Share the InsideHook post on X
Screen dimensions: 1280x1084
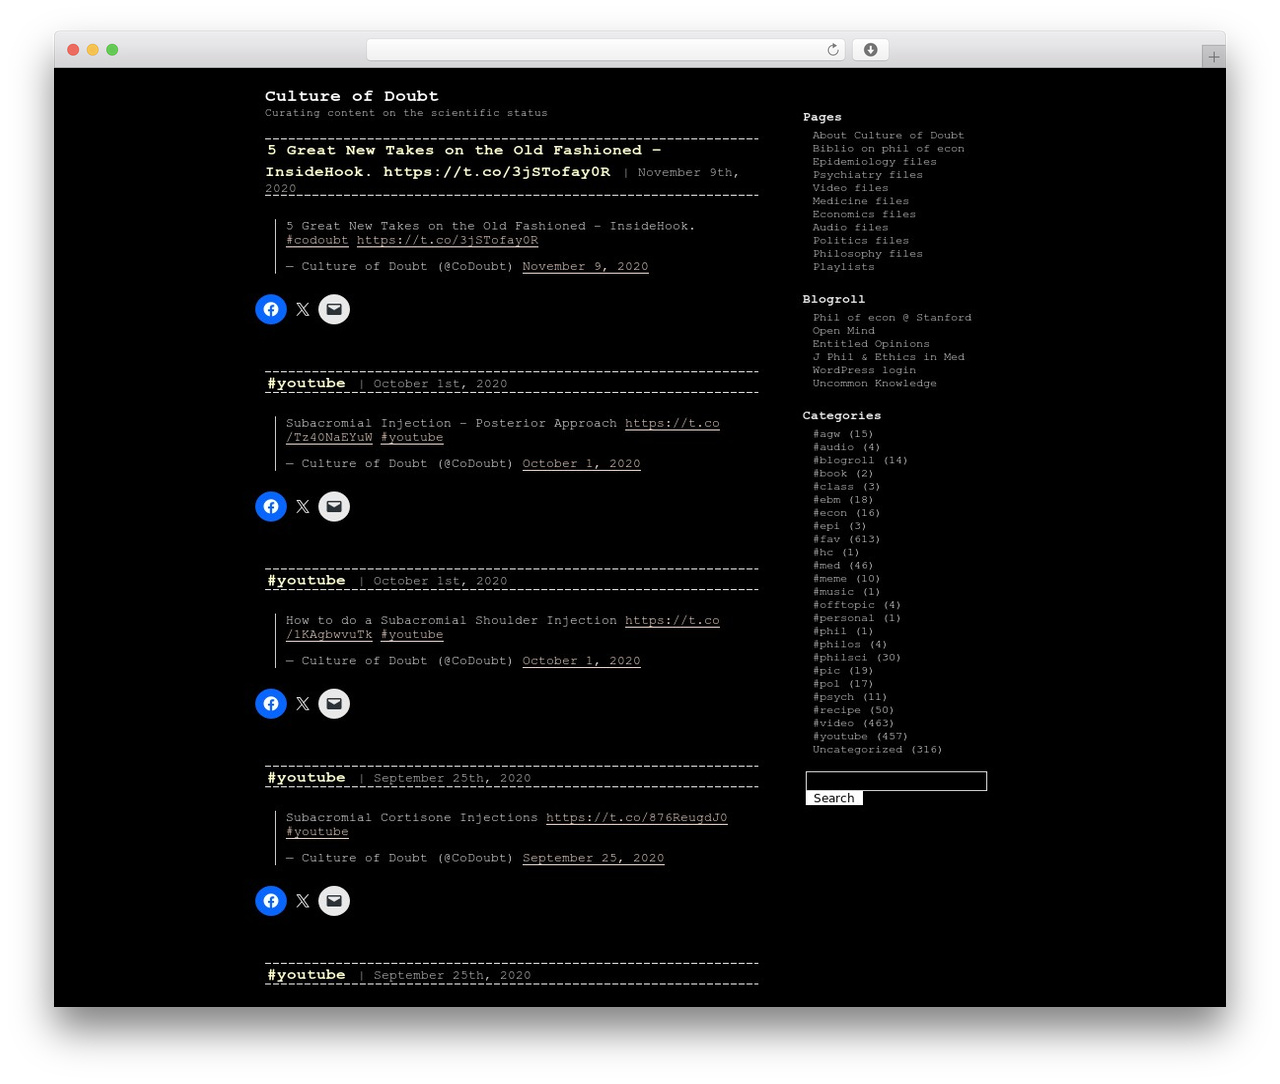[303, 309]
